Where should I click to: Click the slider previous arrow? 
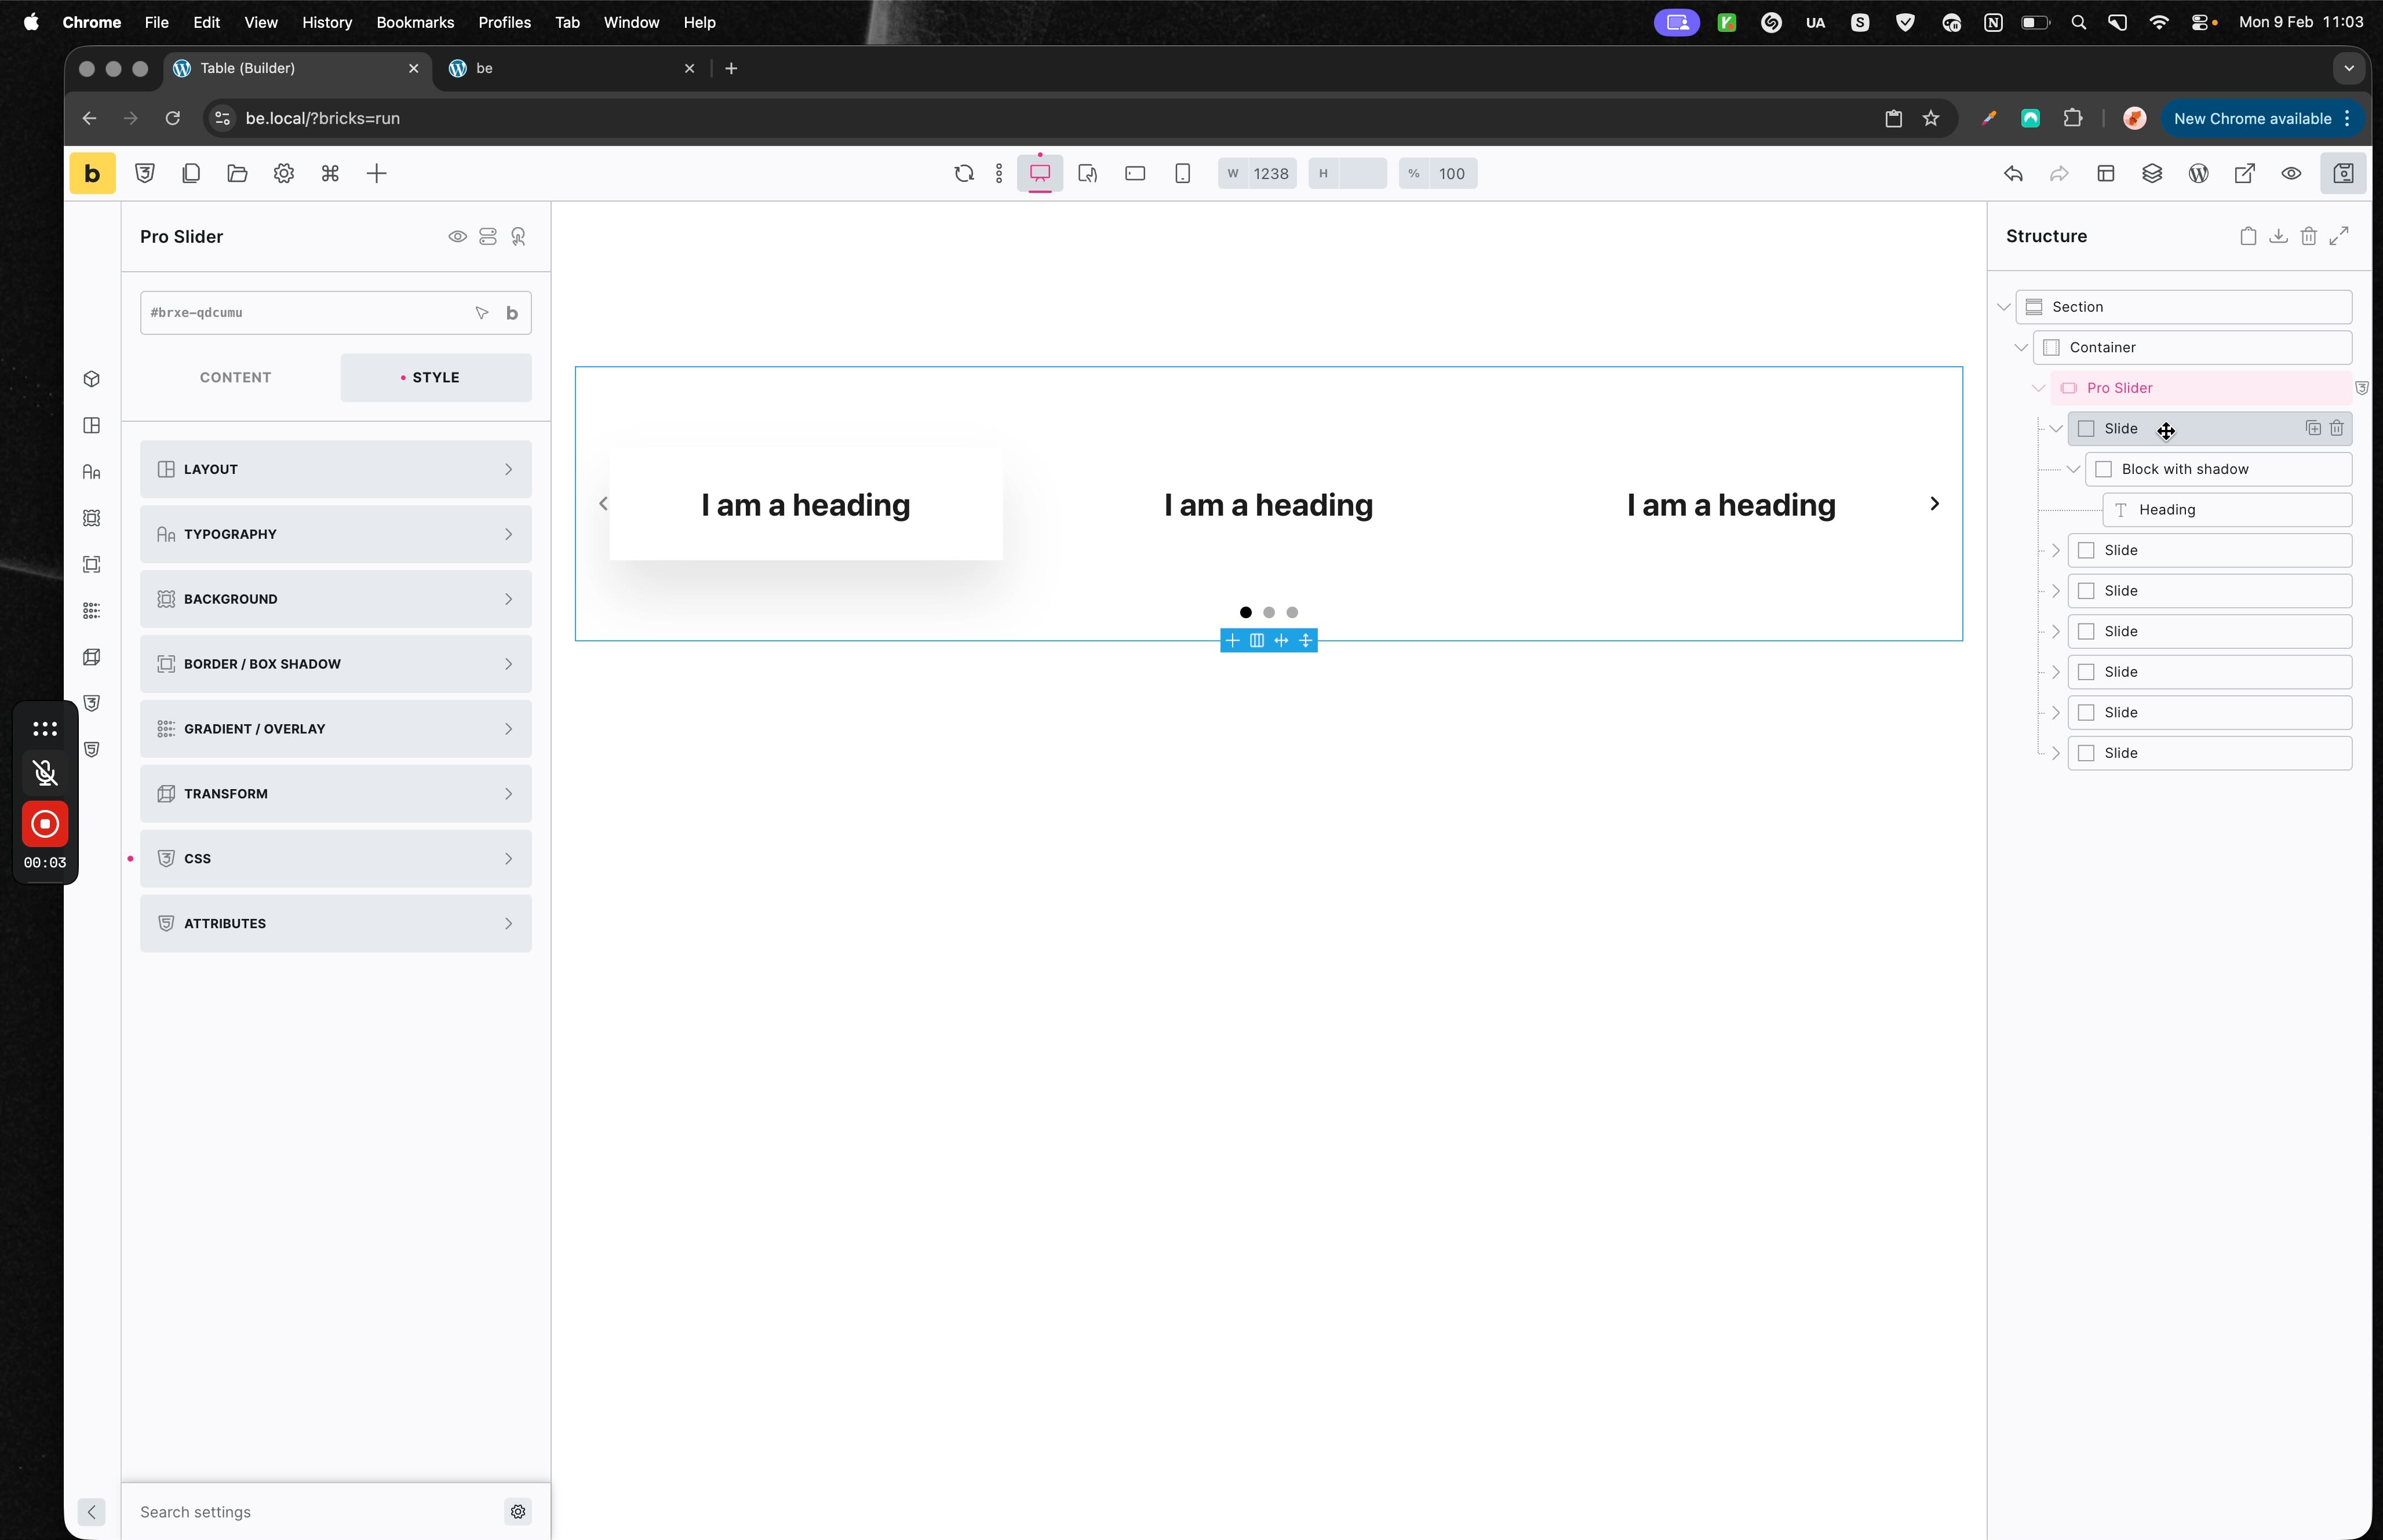pos(603,504)
